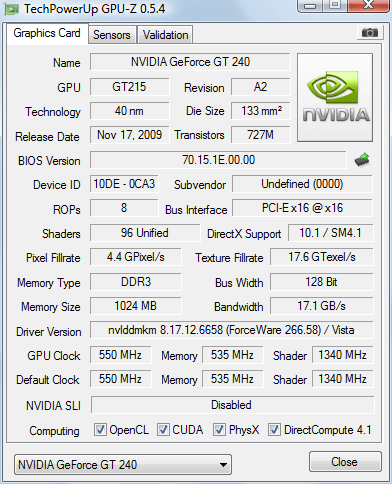Click the Device ID field
Screen dimensions: 392x484
[124, 184]
